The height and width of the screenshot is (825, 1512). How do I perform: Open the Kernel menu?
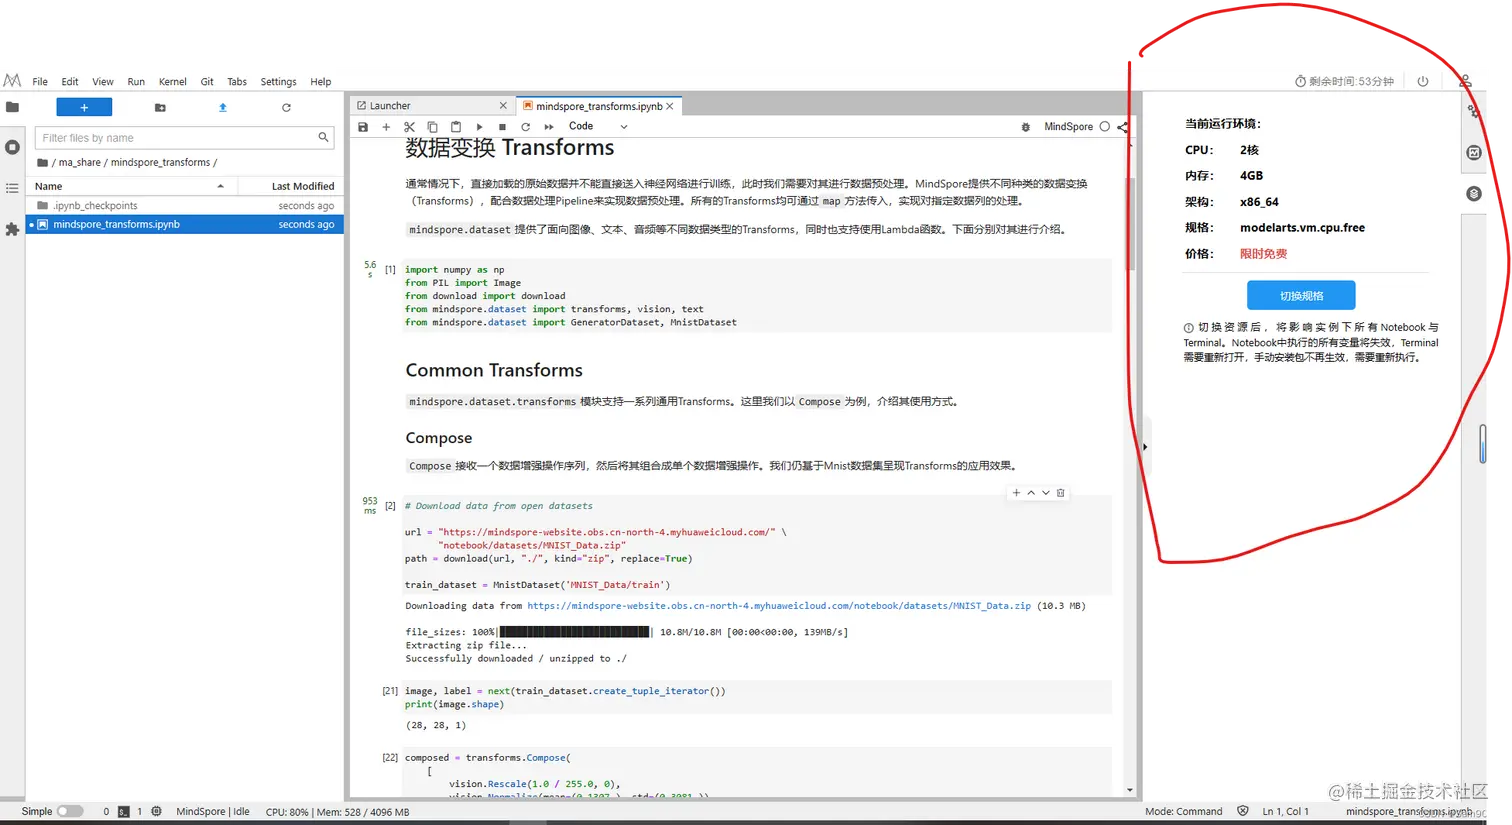coord(172,82)
